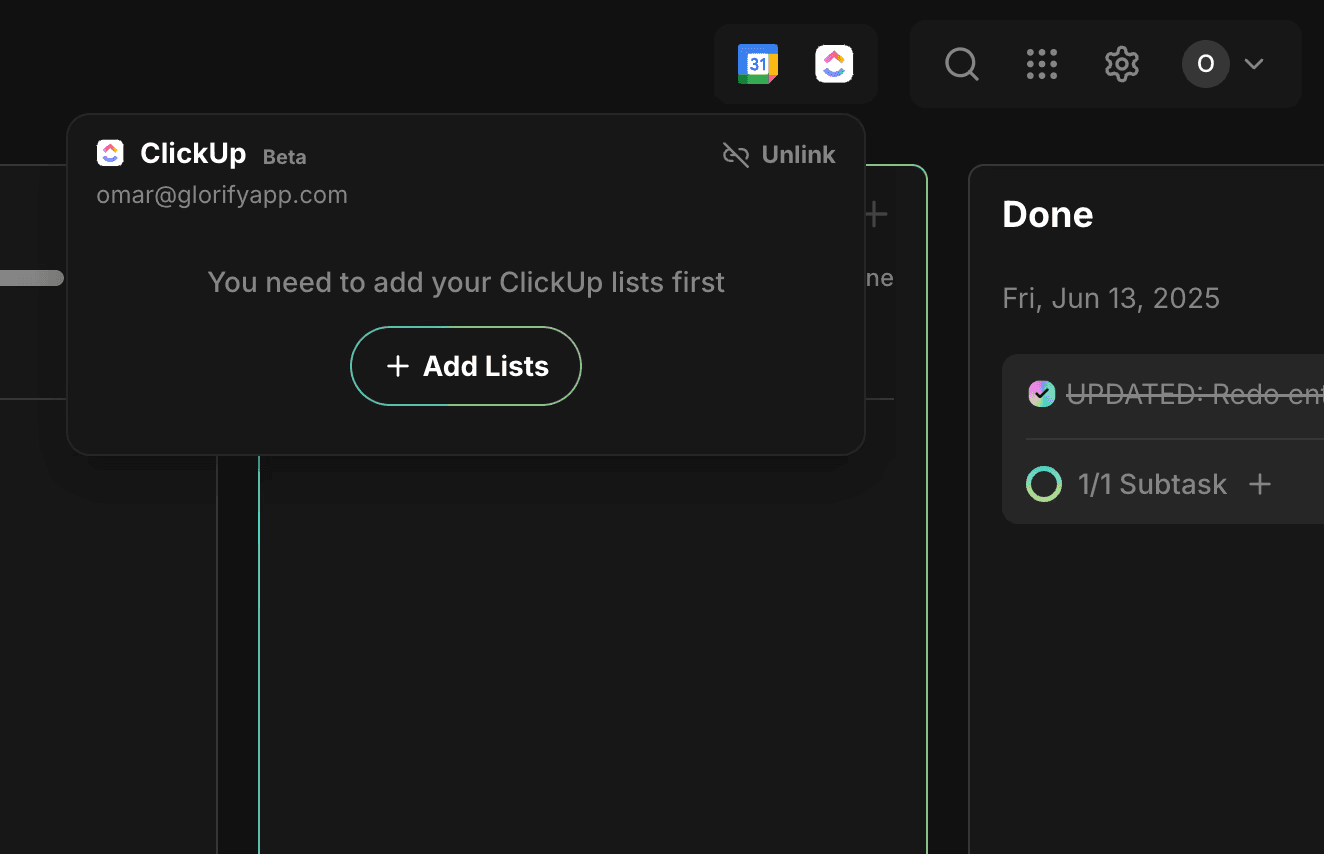The height and width of the screenshot is (854, 1324).
Task: Click the 'You need to add your ClickUp lists first' message
Action: [x=466, y=282]
